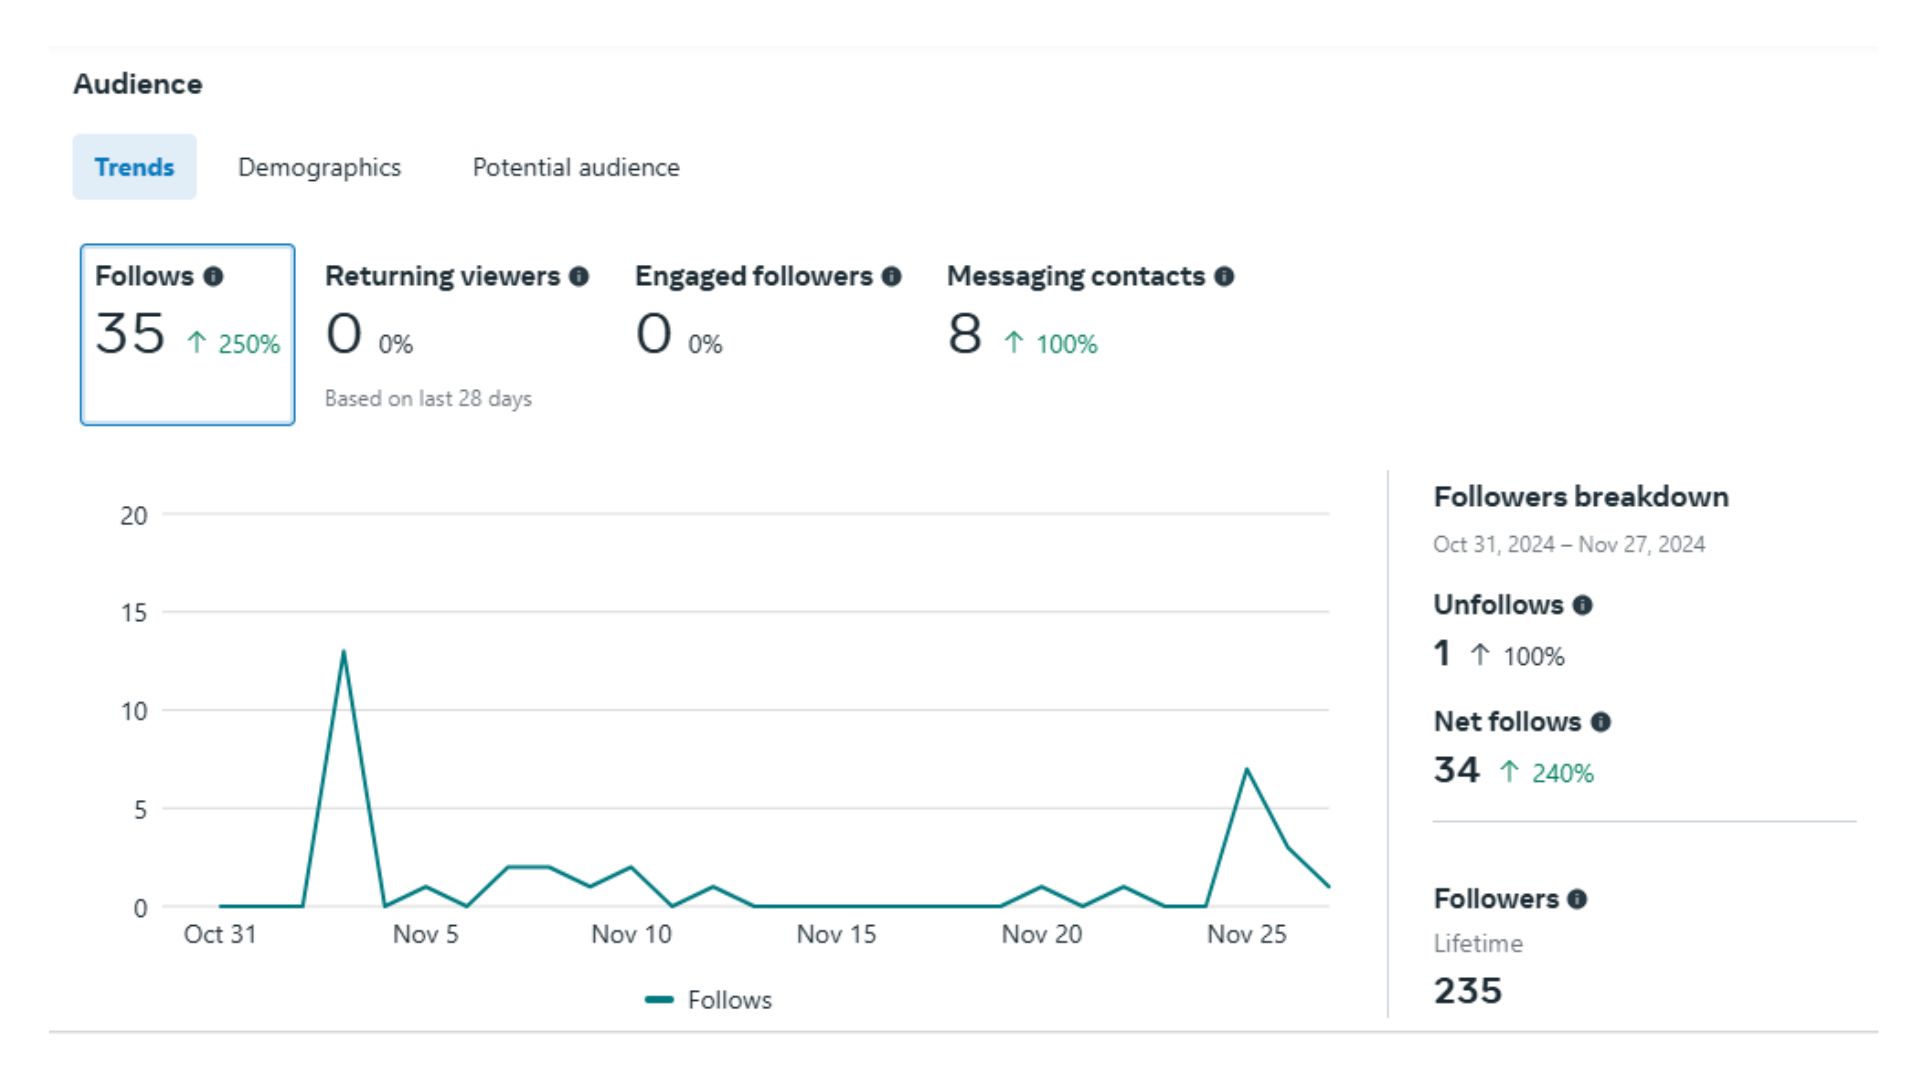Screen dimensions: 1920x1080
Task: Open the info icon beside lifetime Followers
Action: pos(1577,899)
